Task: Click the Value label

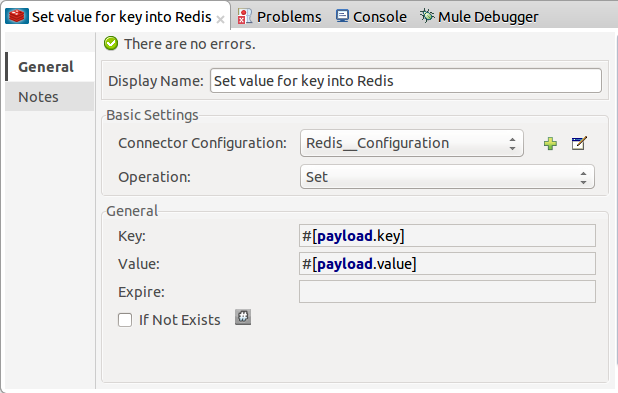Action: (139, 264)
